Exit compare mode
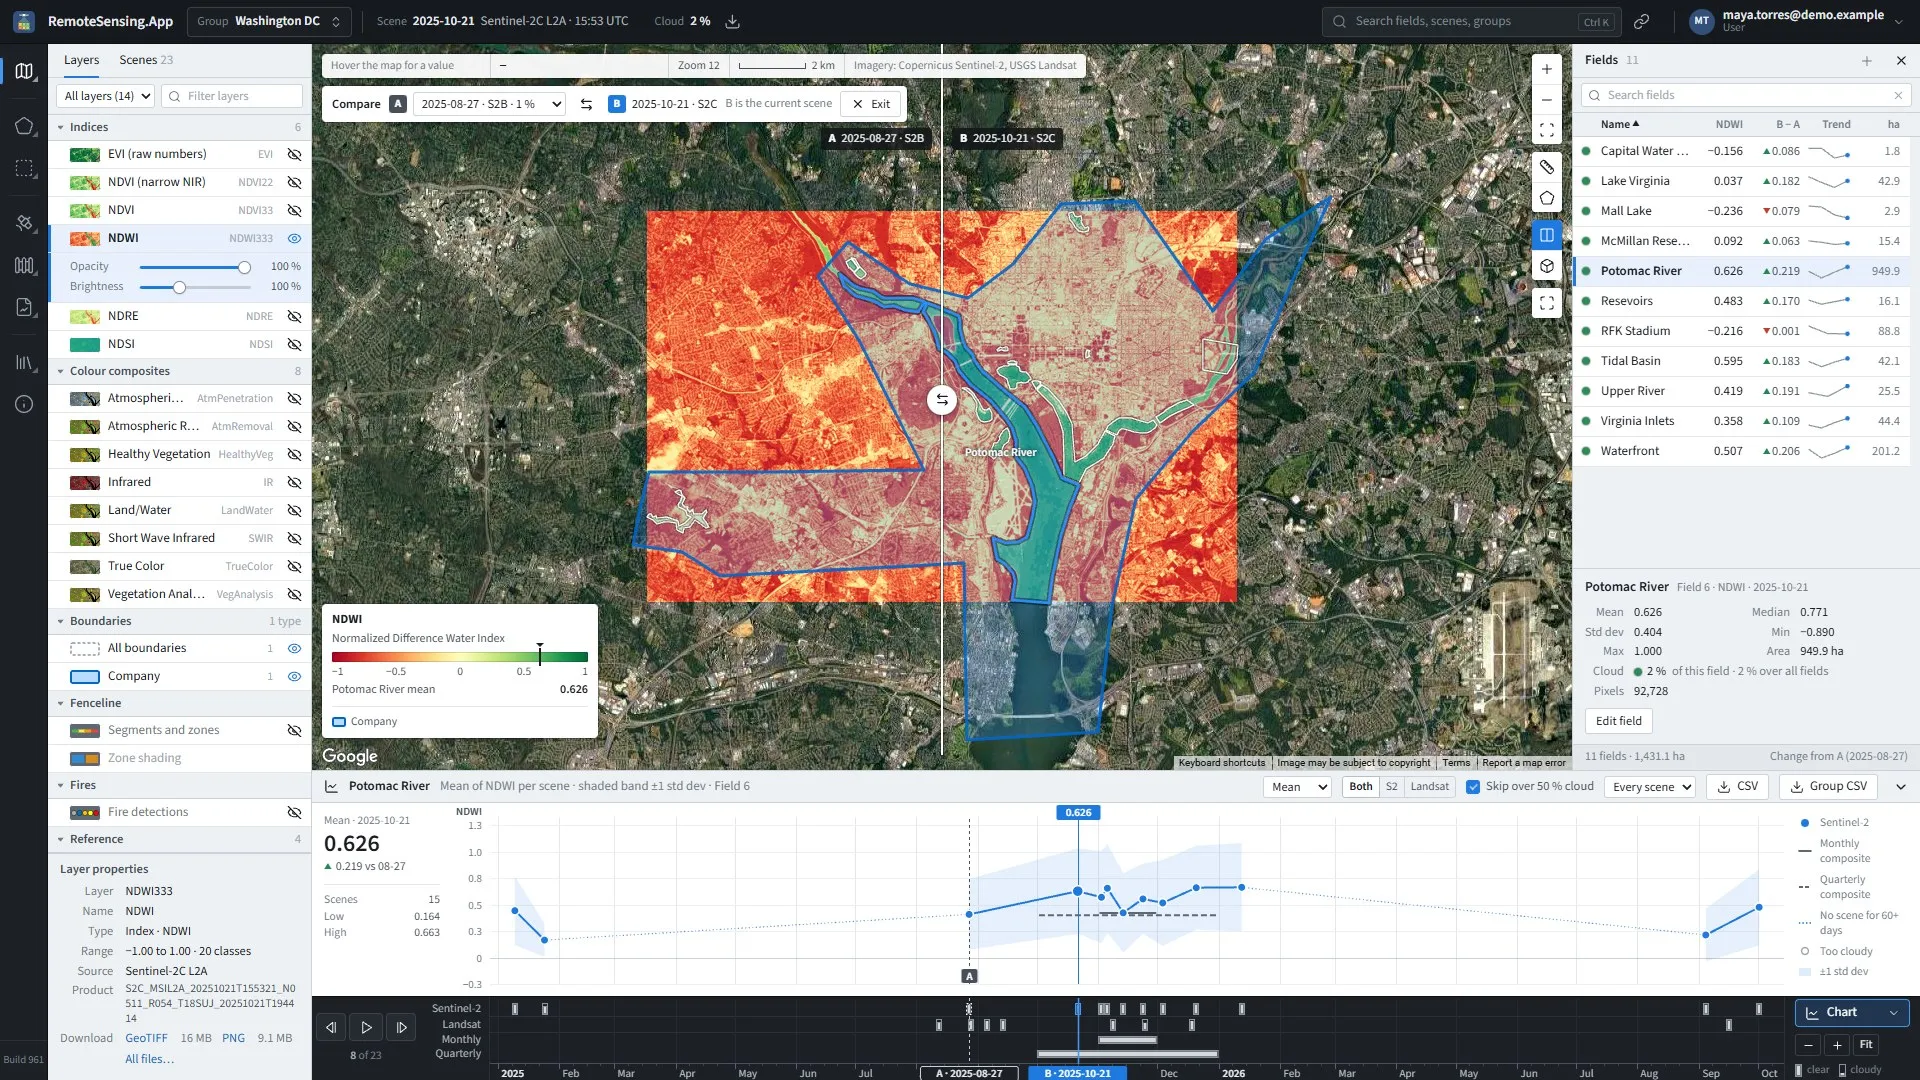This screenshot has width=1920, height=1080. [x=871, y=104]
